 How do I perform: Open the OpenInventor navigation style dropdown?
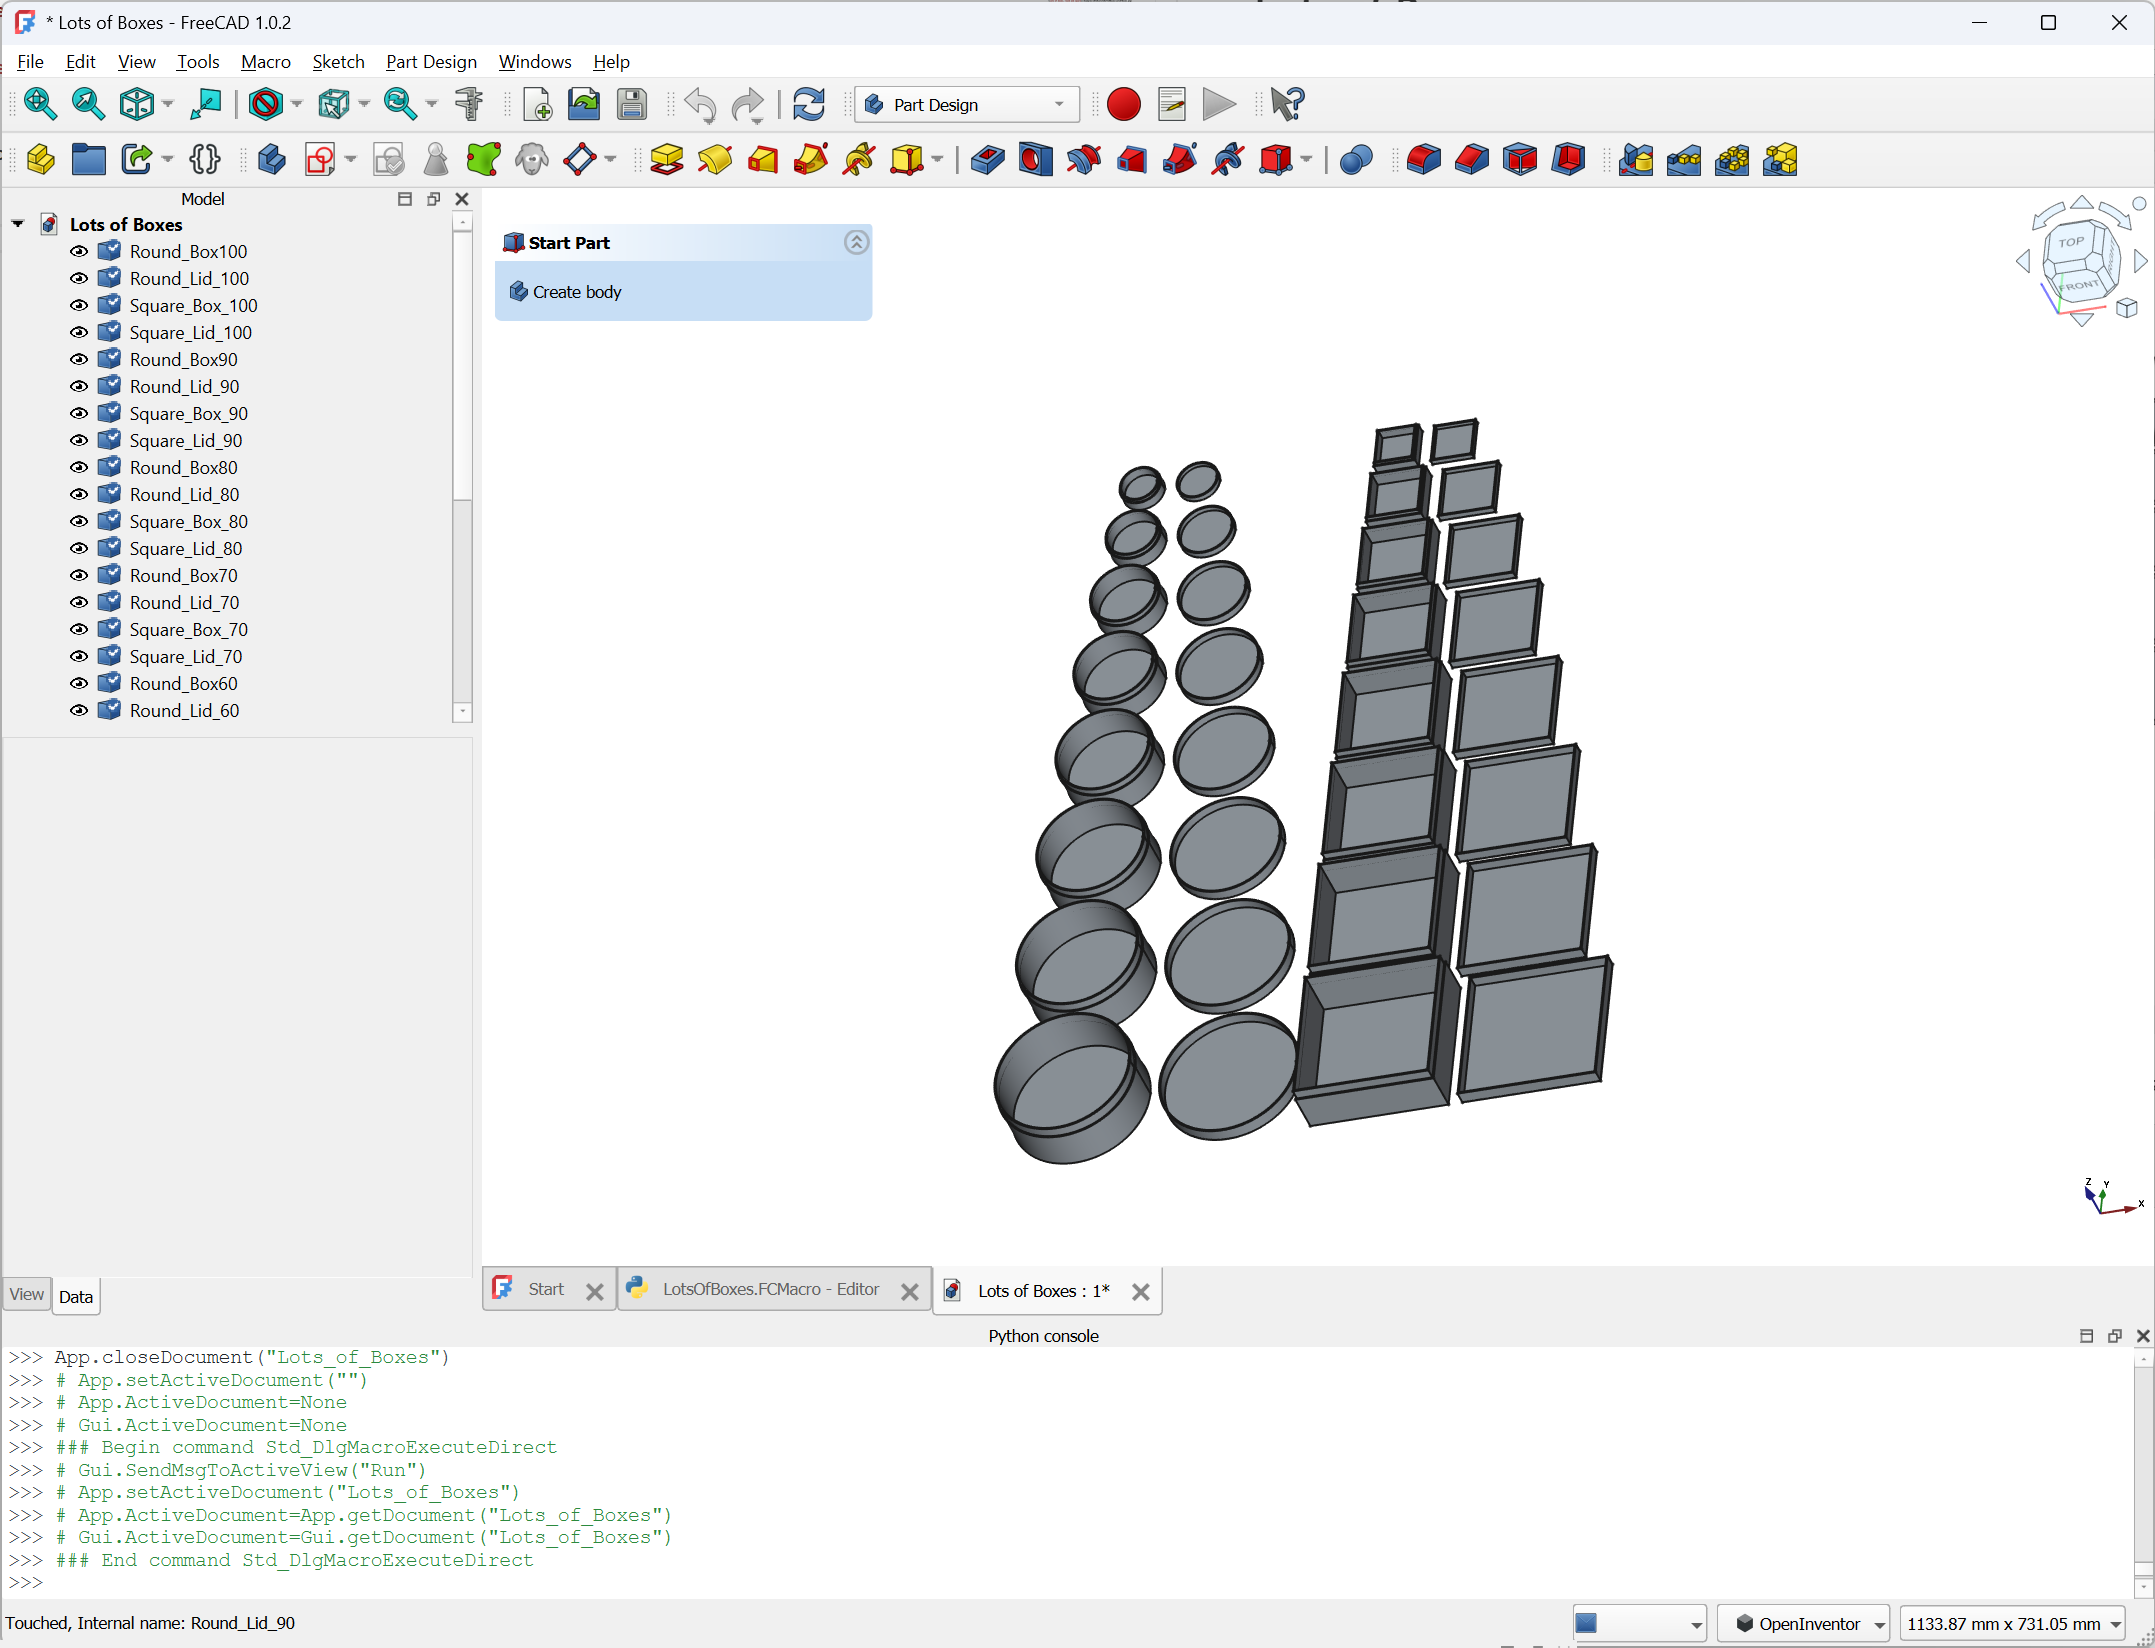[1803, 1623]
